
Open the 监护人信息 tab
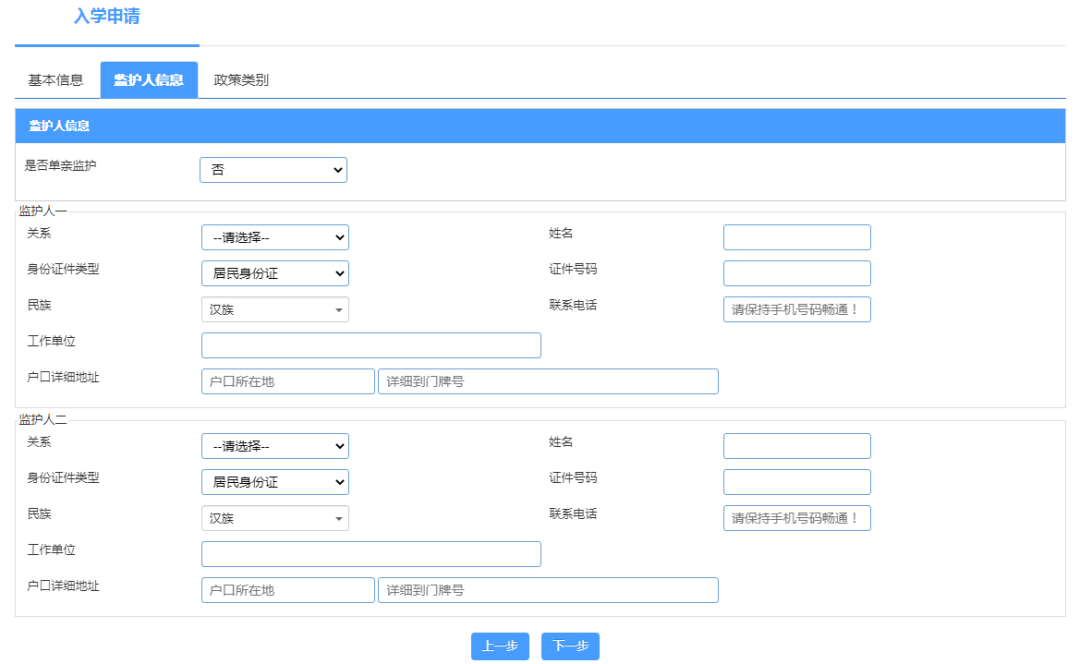(148, 80)
